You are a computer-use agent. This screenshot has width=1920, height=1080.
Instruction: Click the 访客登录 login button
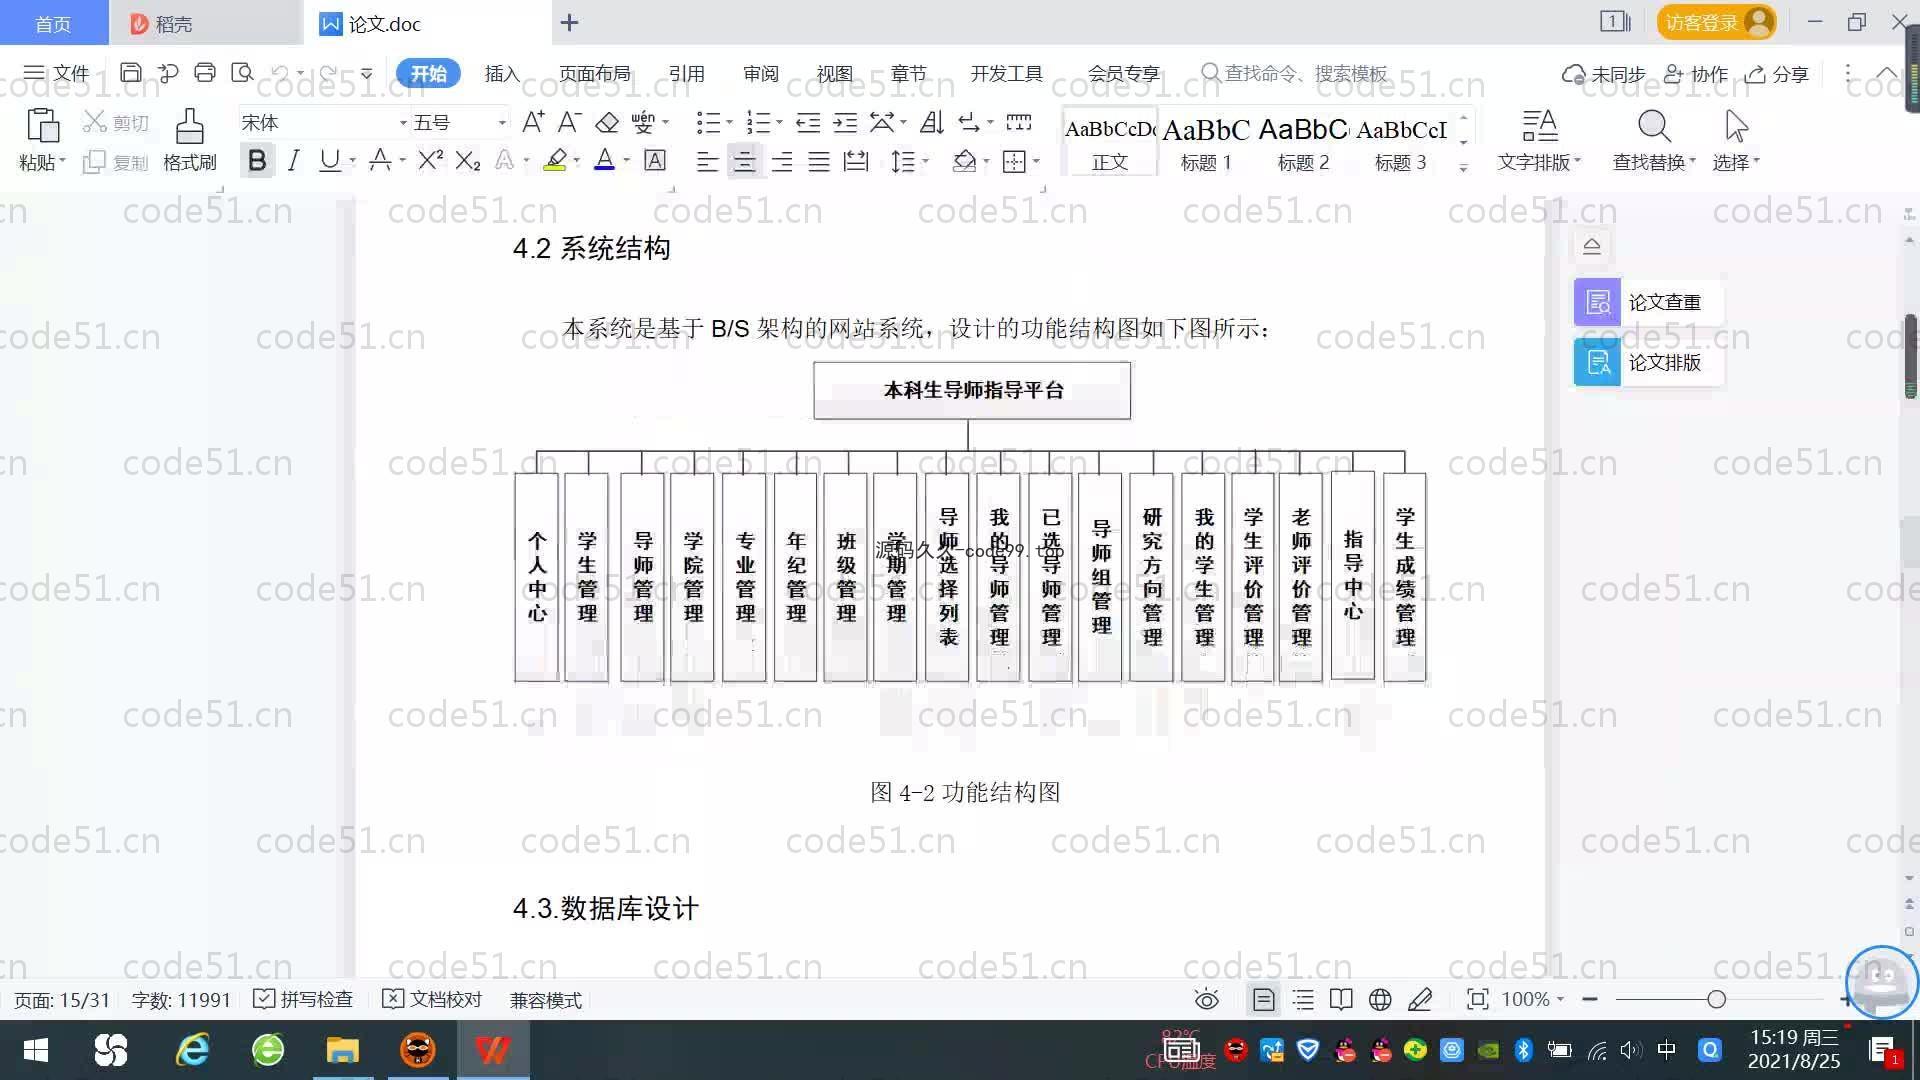click(x=1716, y=22)
